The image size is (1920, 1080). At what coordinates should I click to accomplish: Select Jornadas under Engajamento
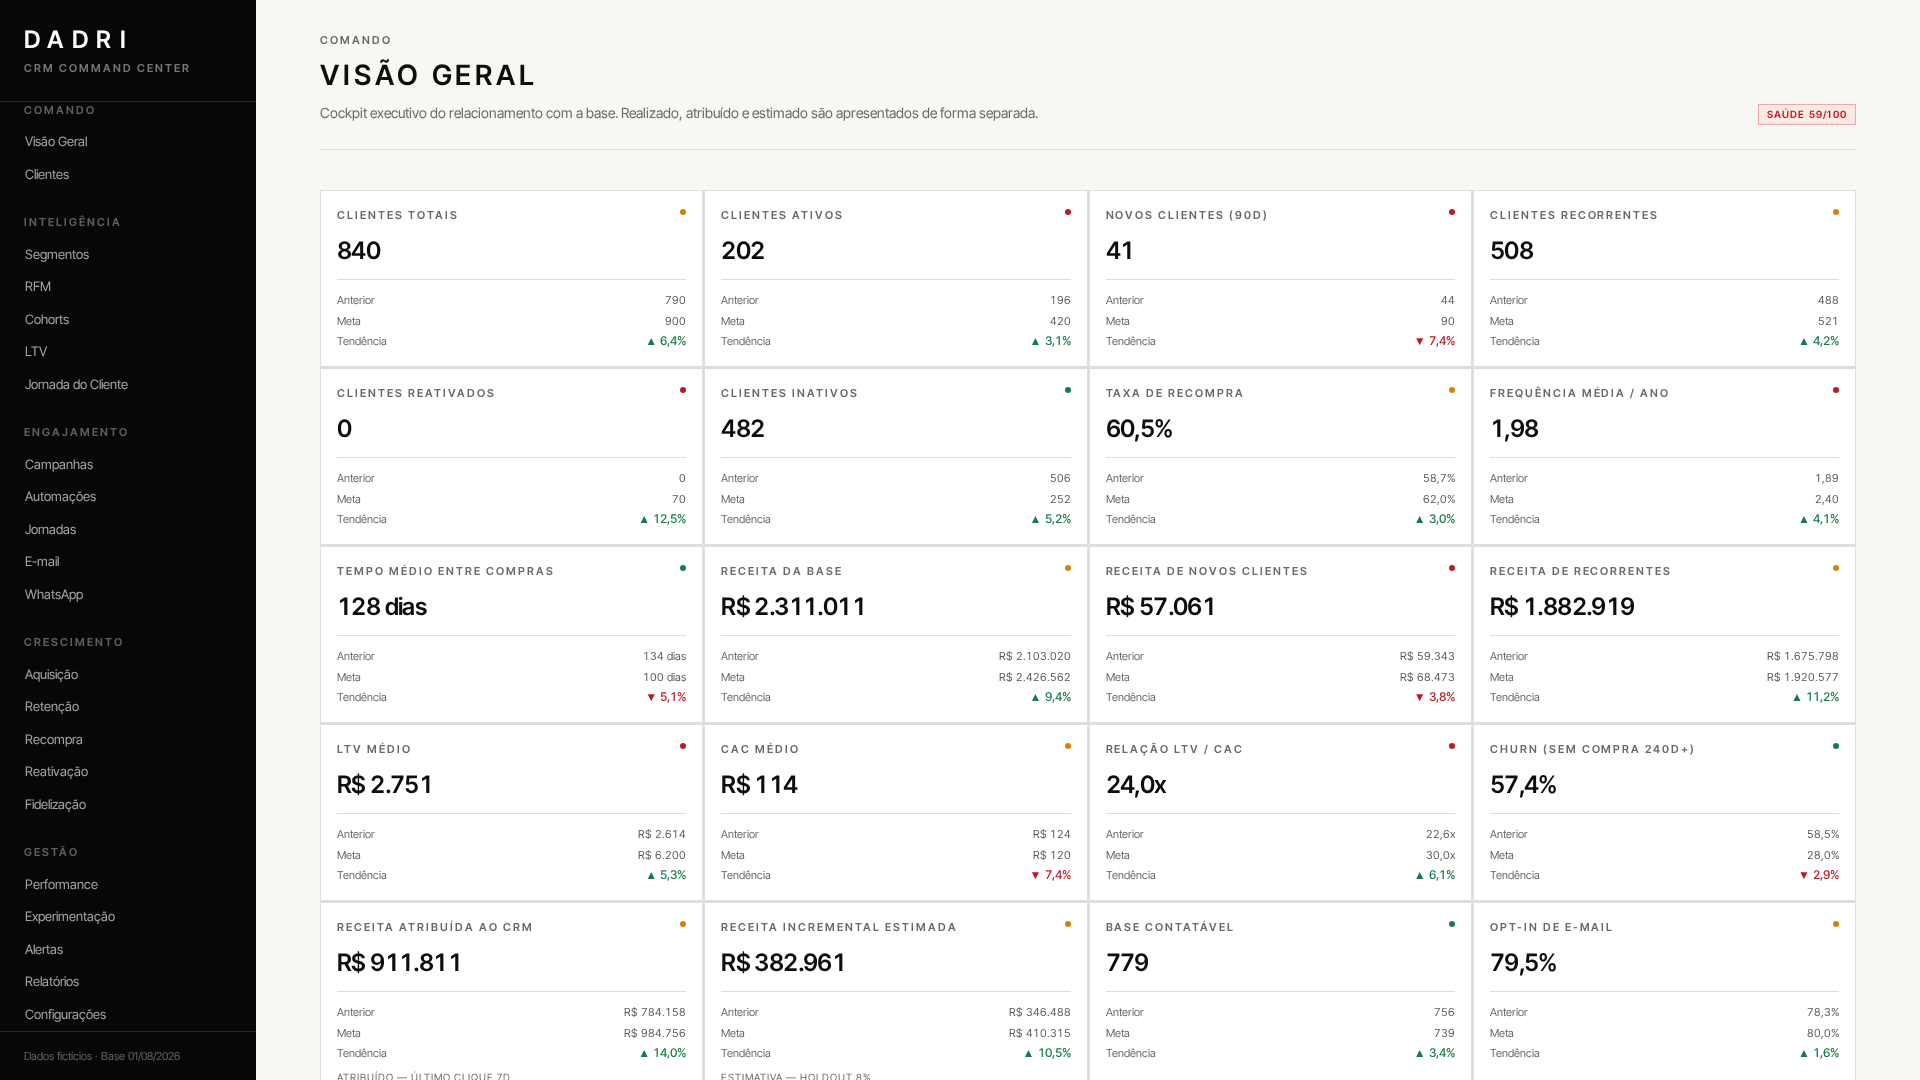[x=50, y=530]
